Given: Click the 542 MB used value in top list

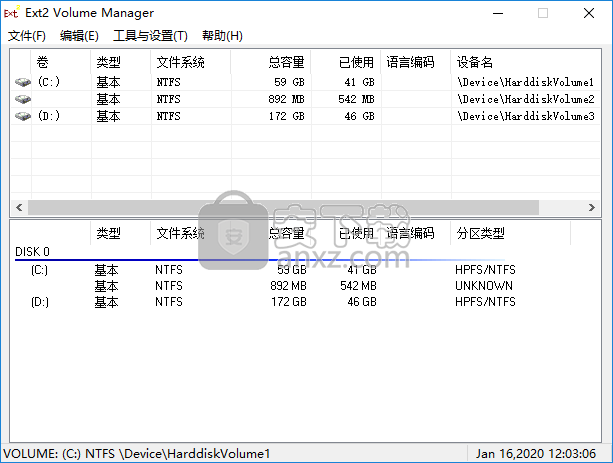Looking at the screenshot, I should (356, 99).
